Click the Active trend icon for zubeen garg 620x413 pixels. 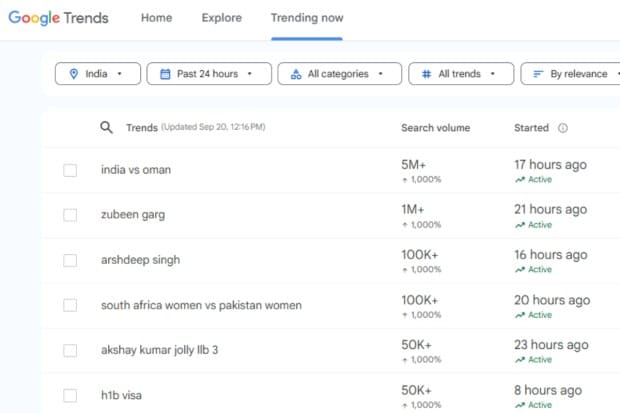520,225
